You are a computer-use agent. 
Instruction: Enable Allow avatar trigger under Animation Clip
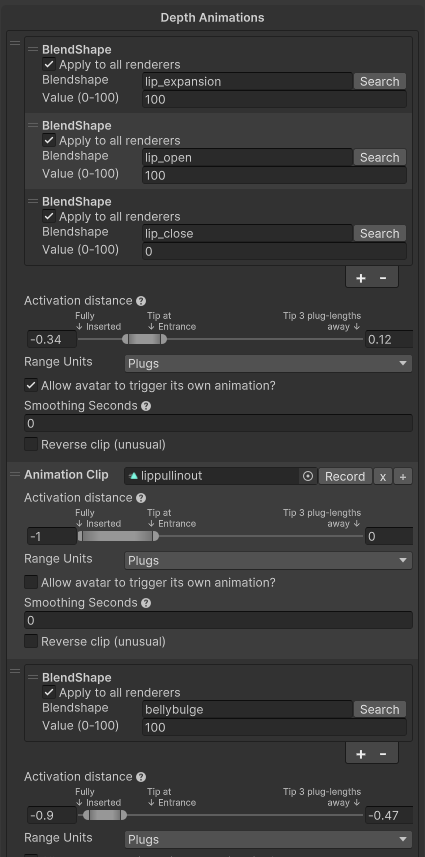click(x=31, y=582)
